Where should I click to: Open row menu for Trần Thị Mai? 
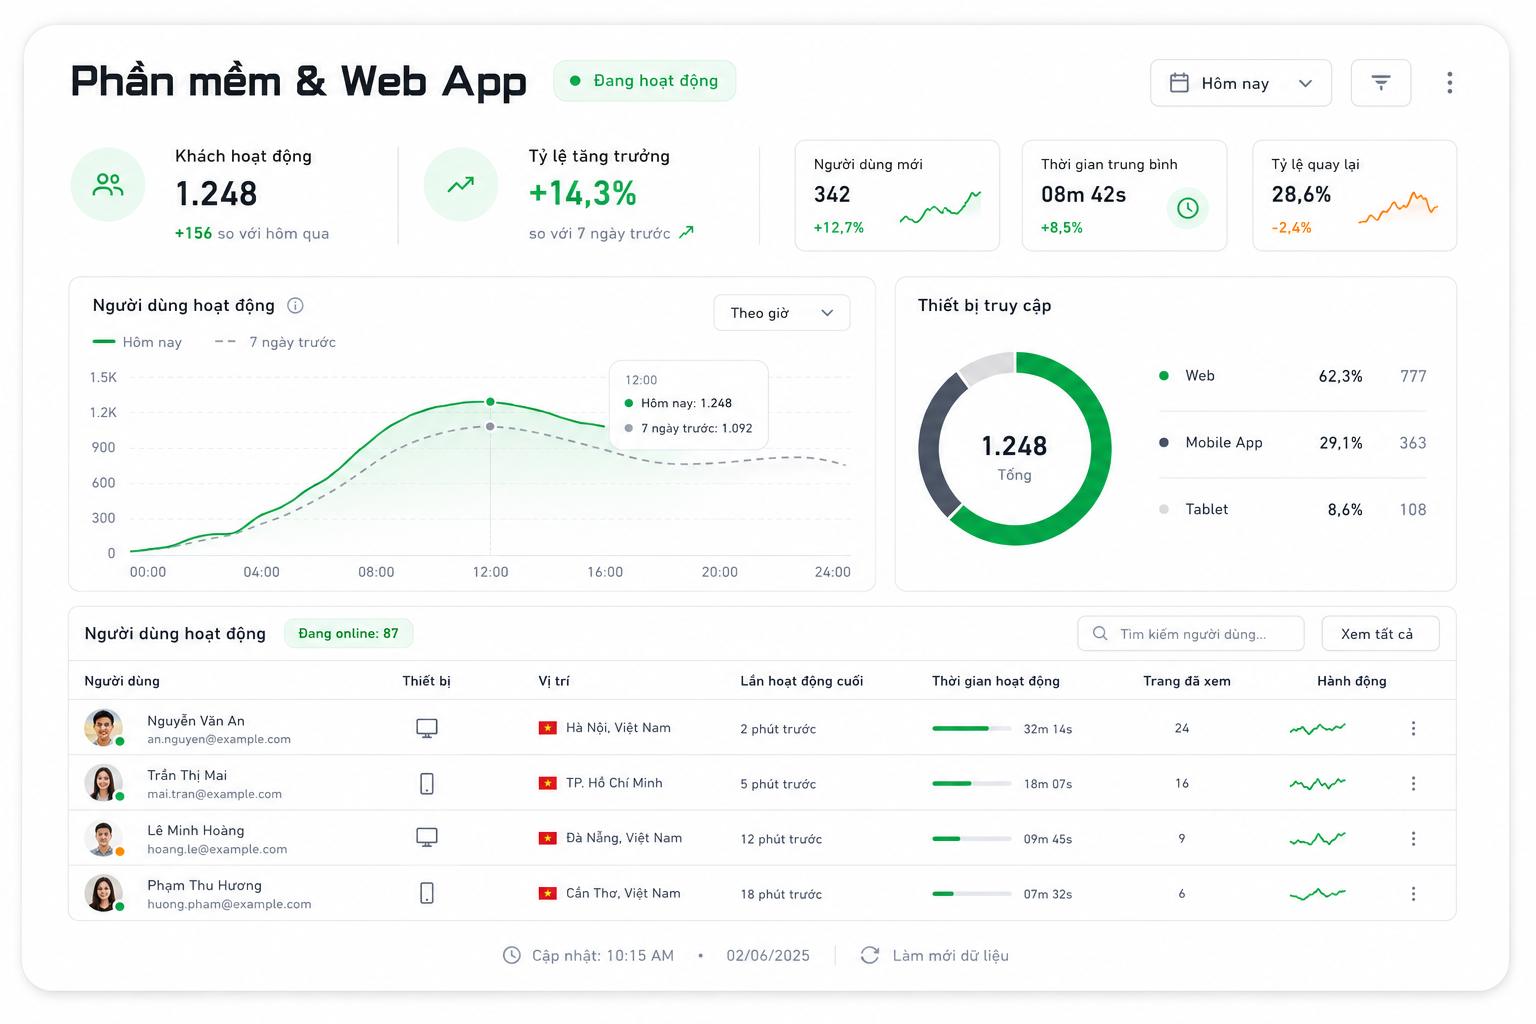click(1413, 784)
